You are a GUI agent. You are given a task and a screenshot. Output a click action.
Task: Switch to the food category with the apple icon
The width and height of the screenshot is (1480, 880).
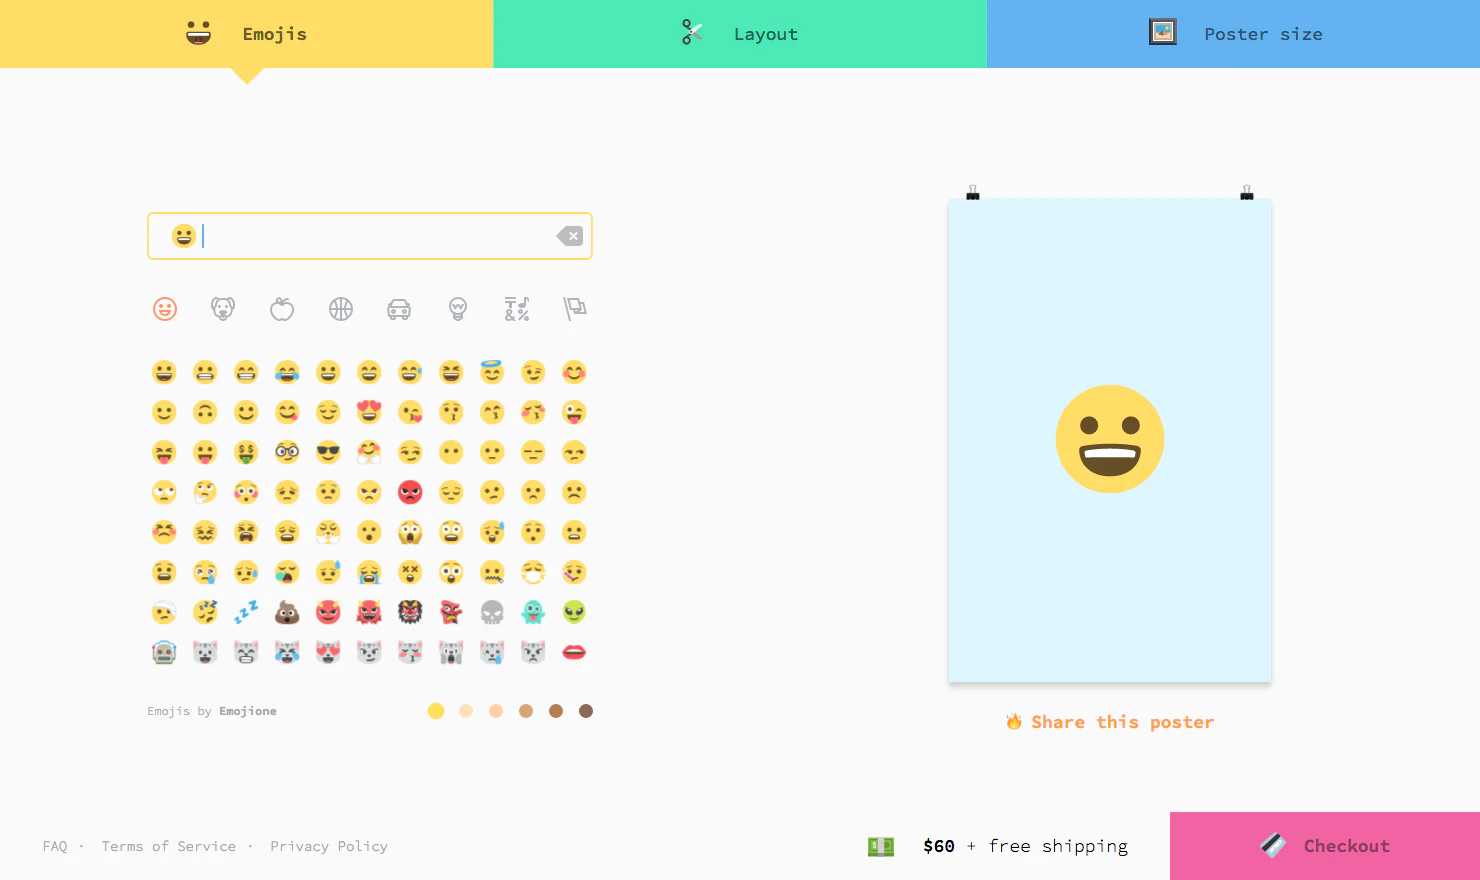(x=281, y=309)
